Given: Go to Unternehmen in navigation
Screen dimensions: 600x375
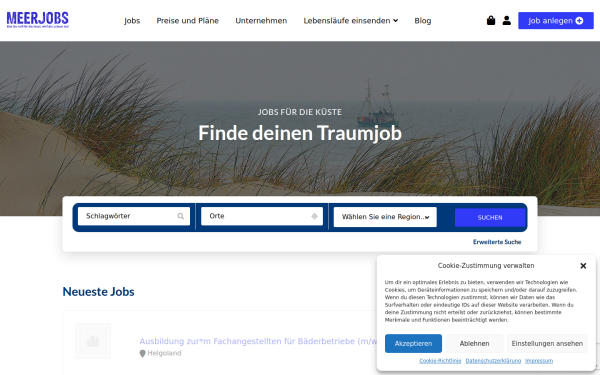Looking at the screenshot, I should pos(261,21).
